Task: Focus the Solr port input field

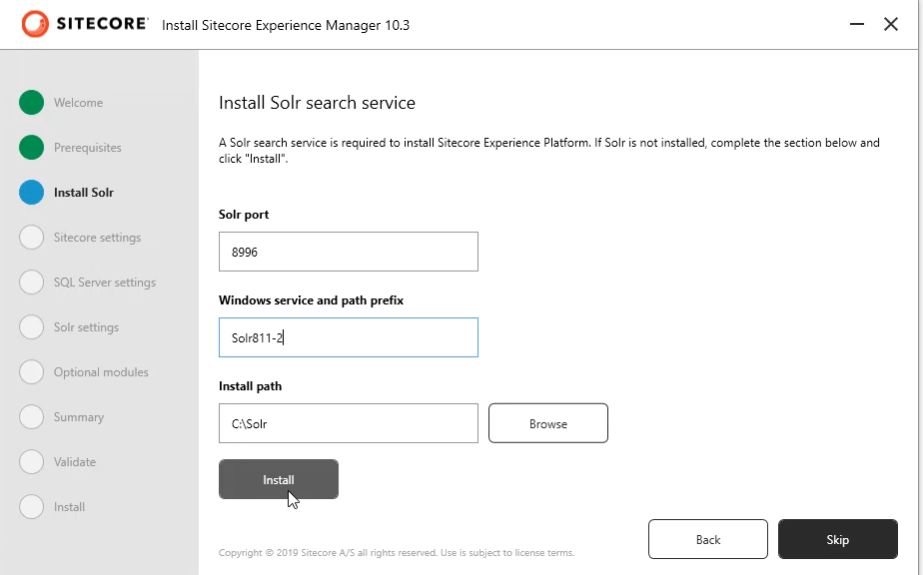Action: tap(348, 252)
